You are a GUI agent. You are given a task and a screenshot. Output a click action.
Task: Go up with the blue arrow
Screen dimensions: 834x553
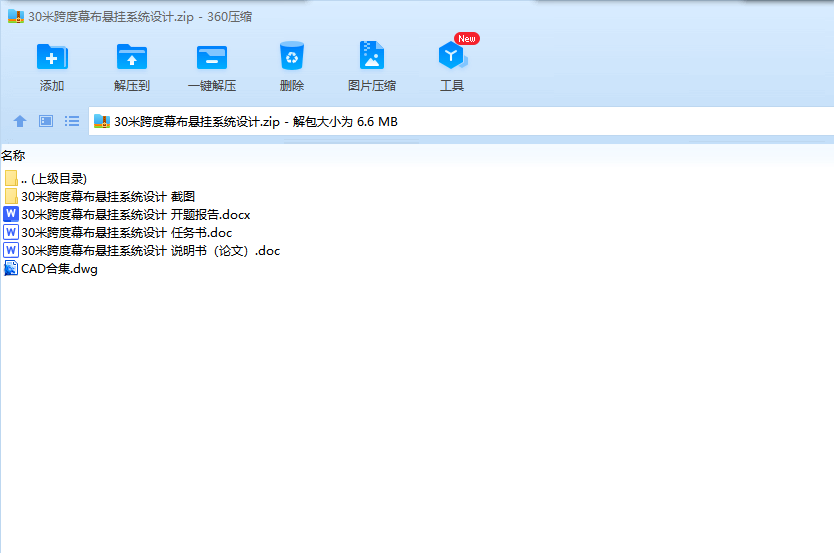coord(20,121)
